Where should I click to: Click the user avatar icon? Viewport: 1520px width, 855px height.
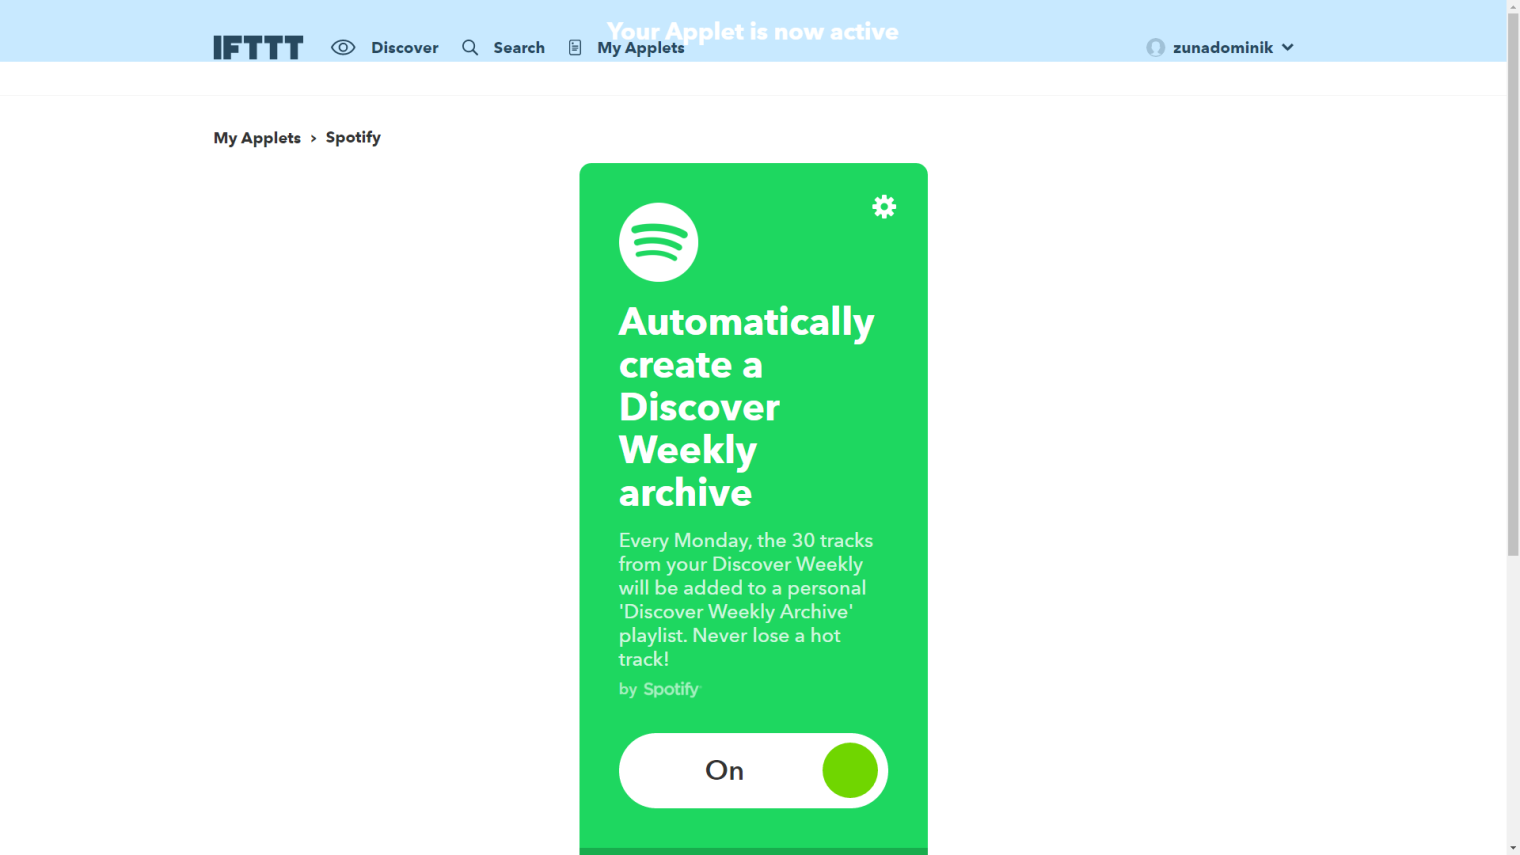(x=1156, y=47)
